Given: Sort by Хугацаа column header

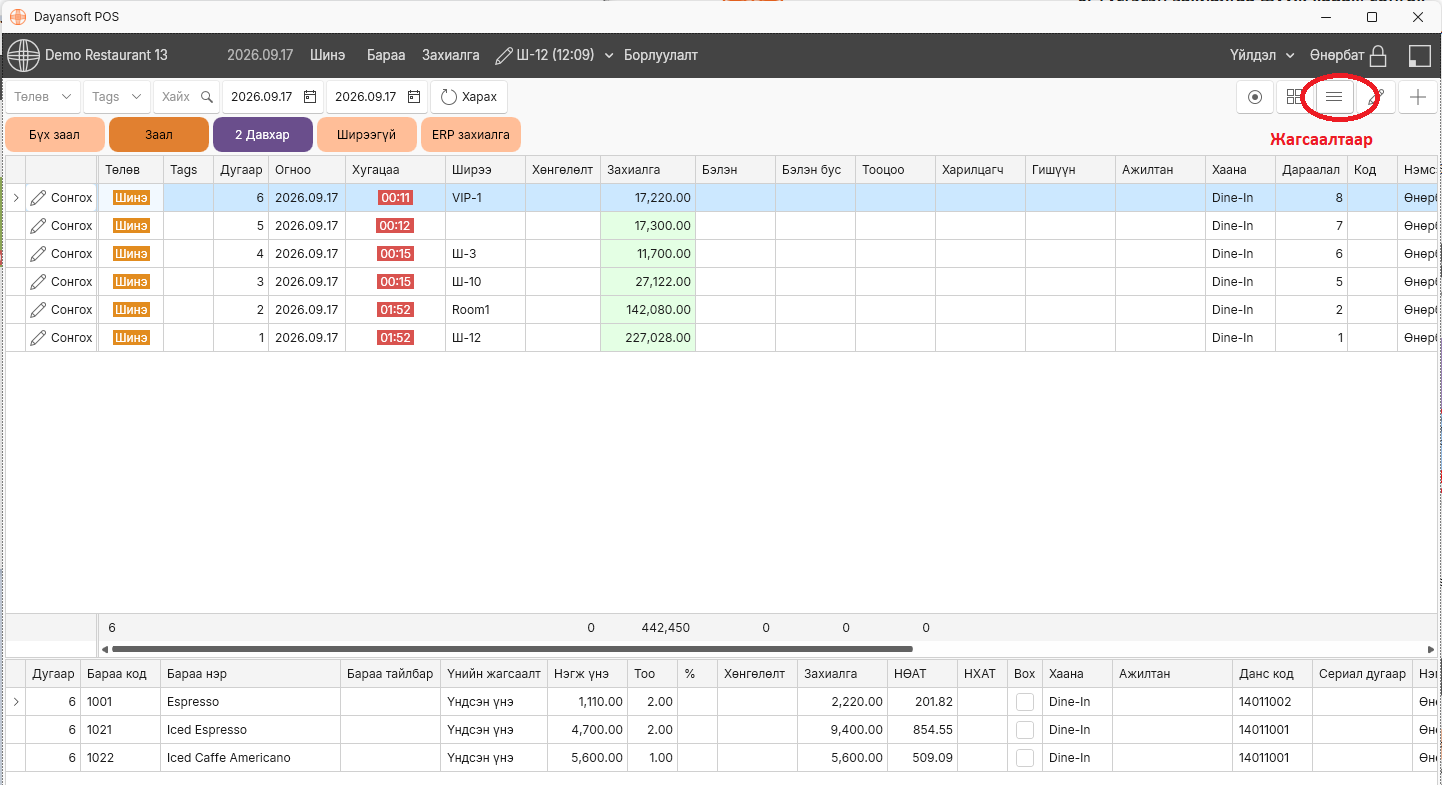Looking at the screenshot, I should [x=395, y=170].
